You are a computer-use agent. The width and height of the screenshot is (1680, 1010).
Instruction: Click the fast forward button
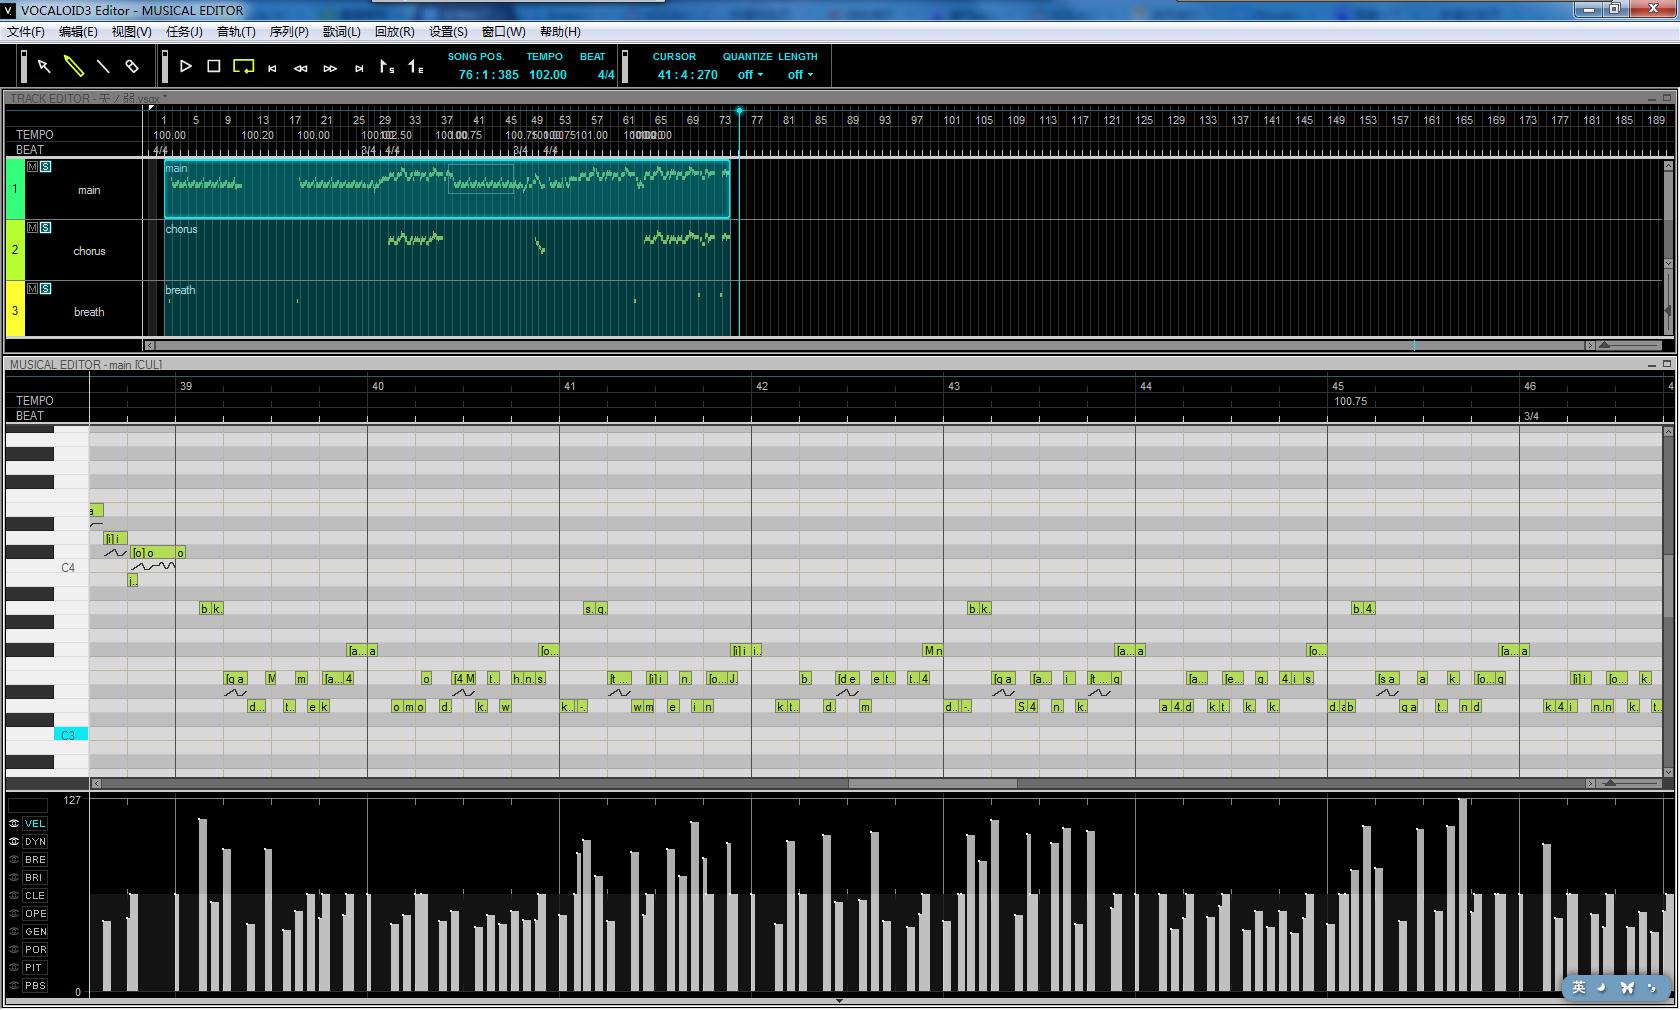330,68
